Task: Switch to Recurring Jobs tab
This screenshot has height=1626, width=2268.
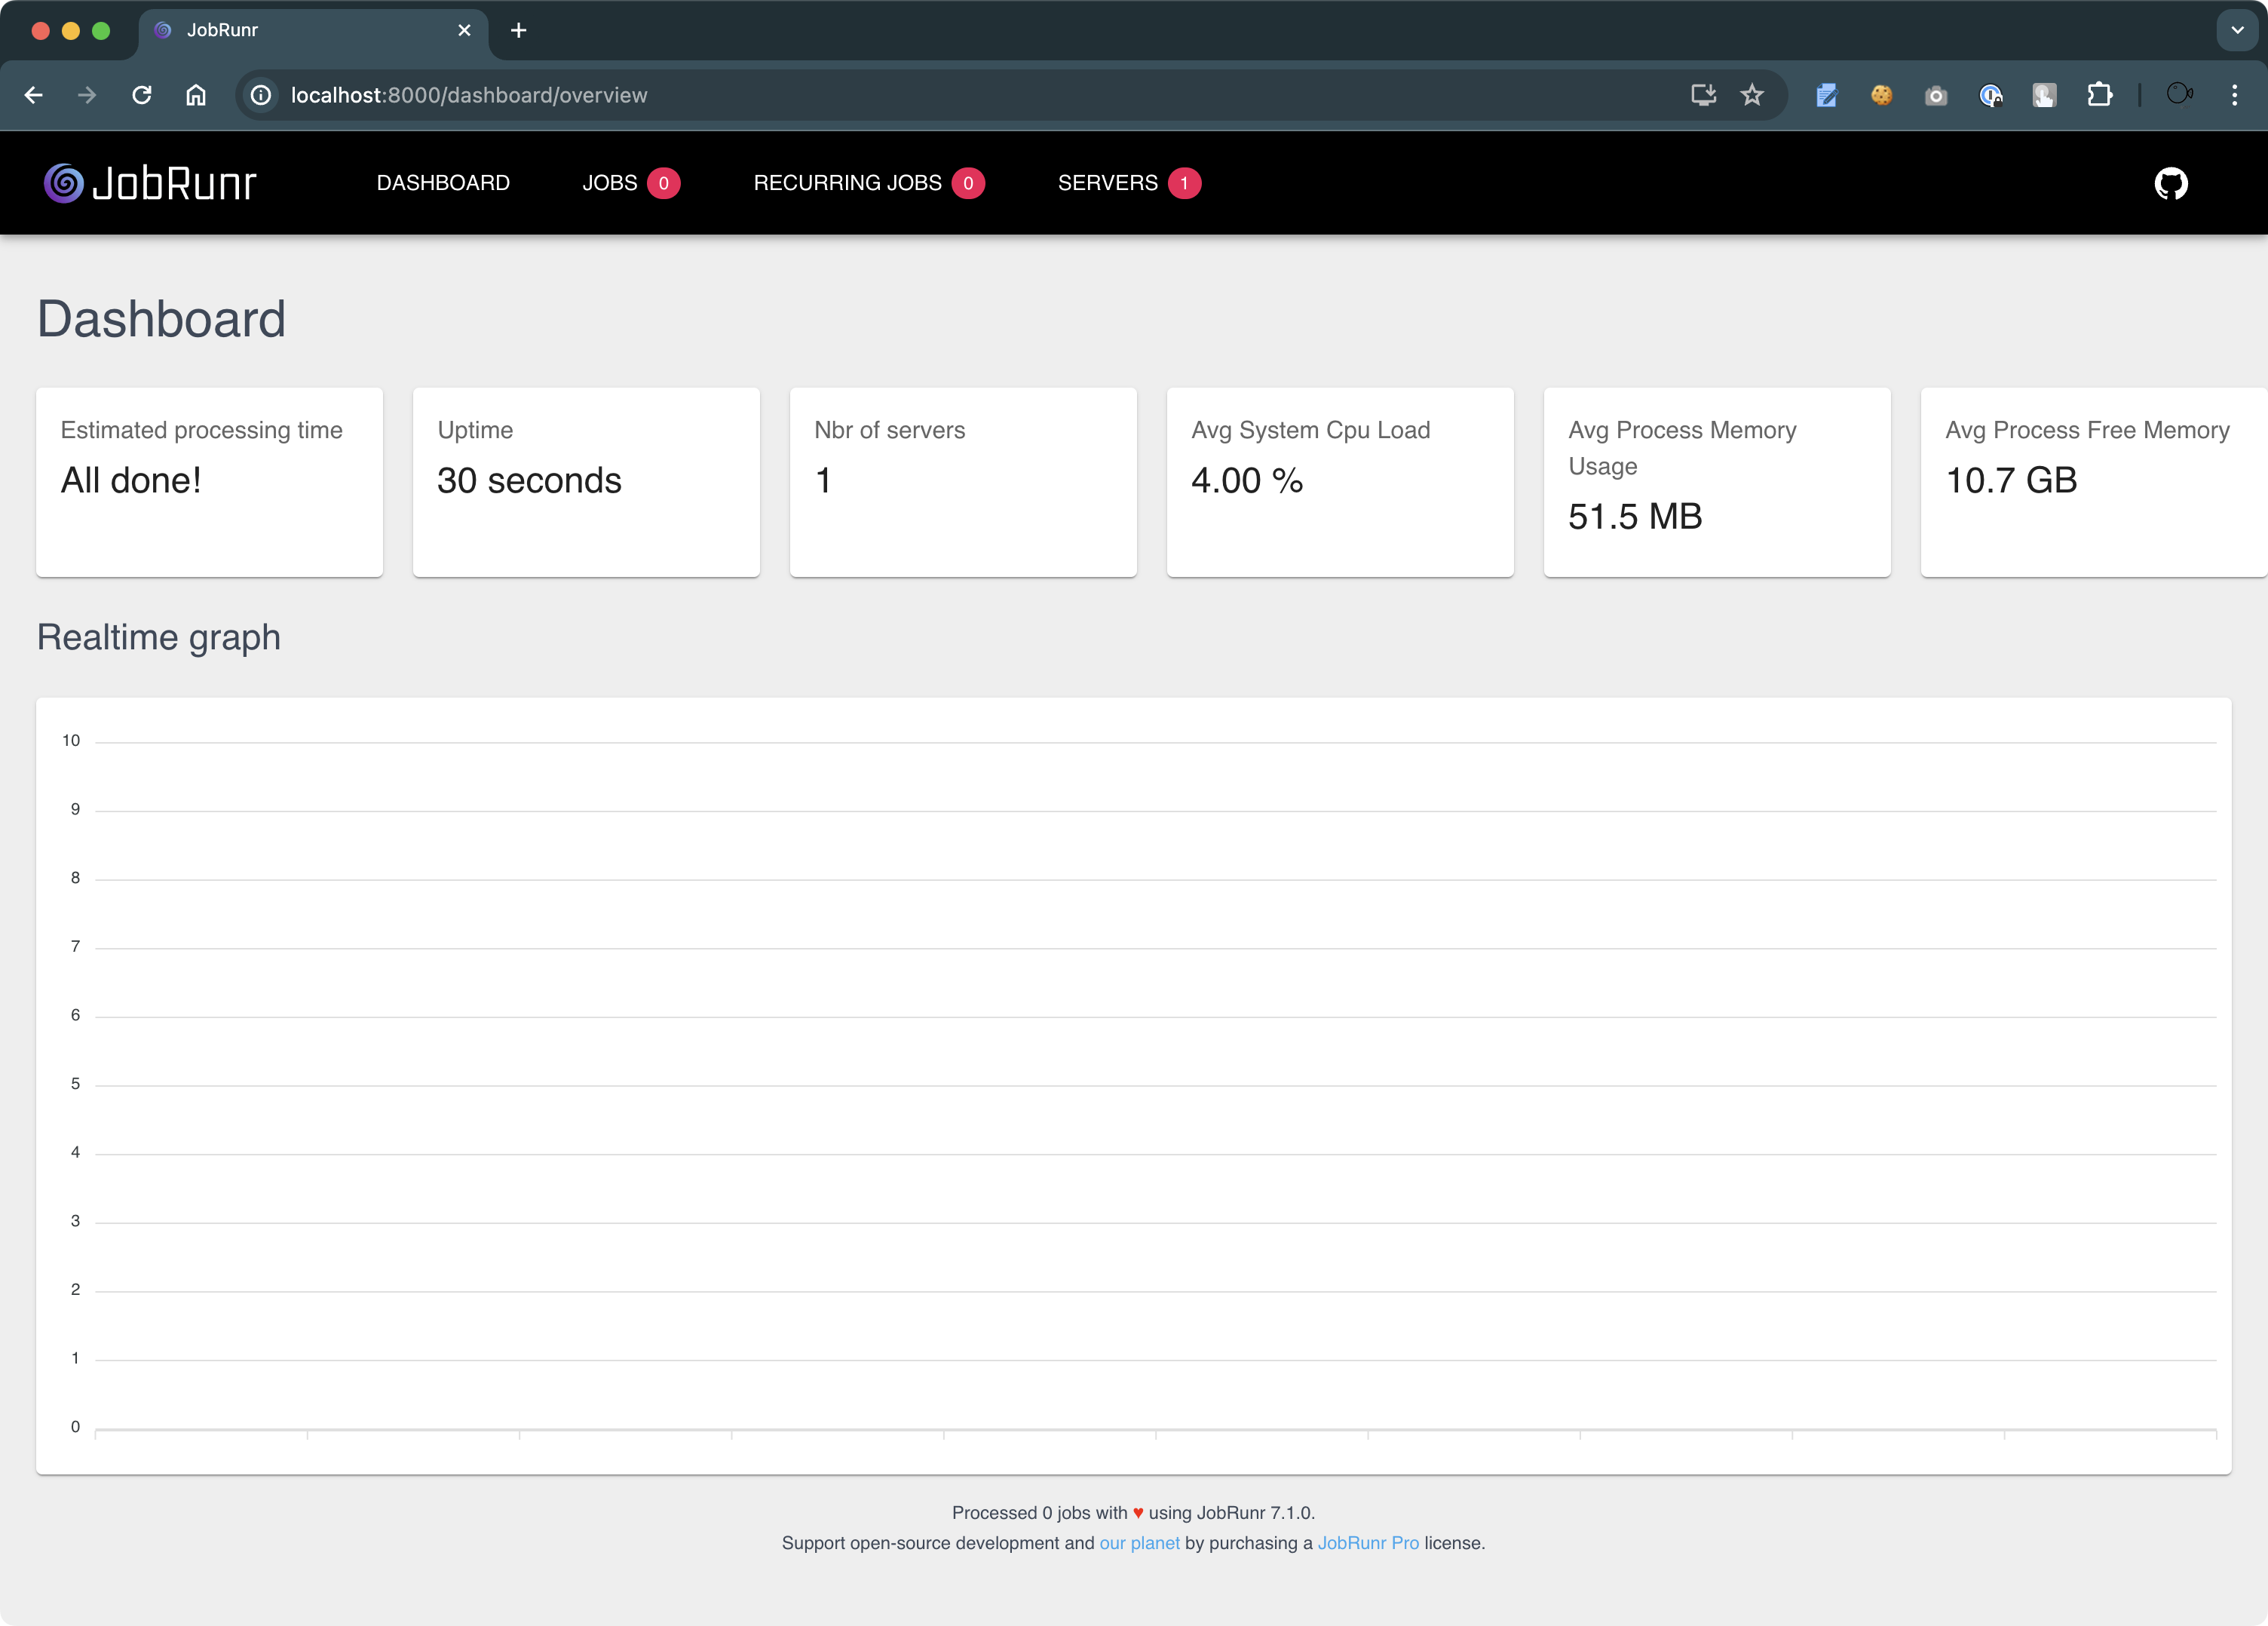Action: coord(847,183)
